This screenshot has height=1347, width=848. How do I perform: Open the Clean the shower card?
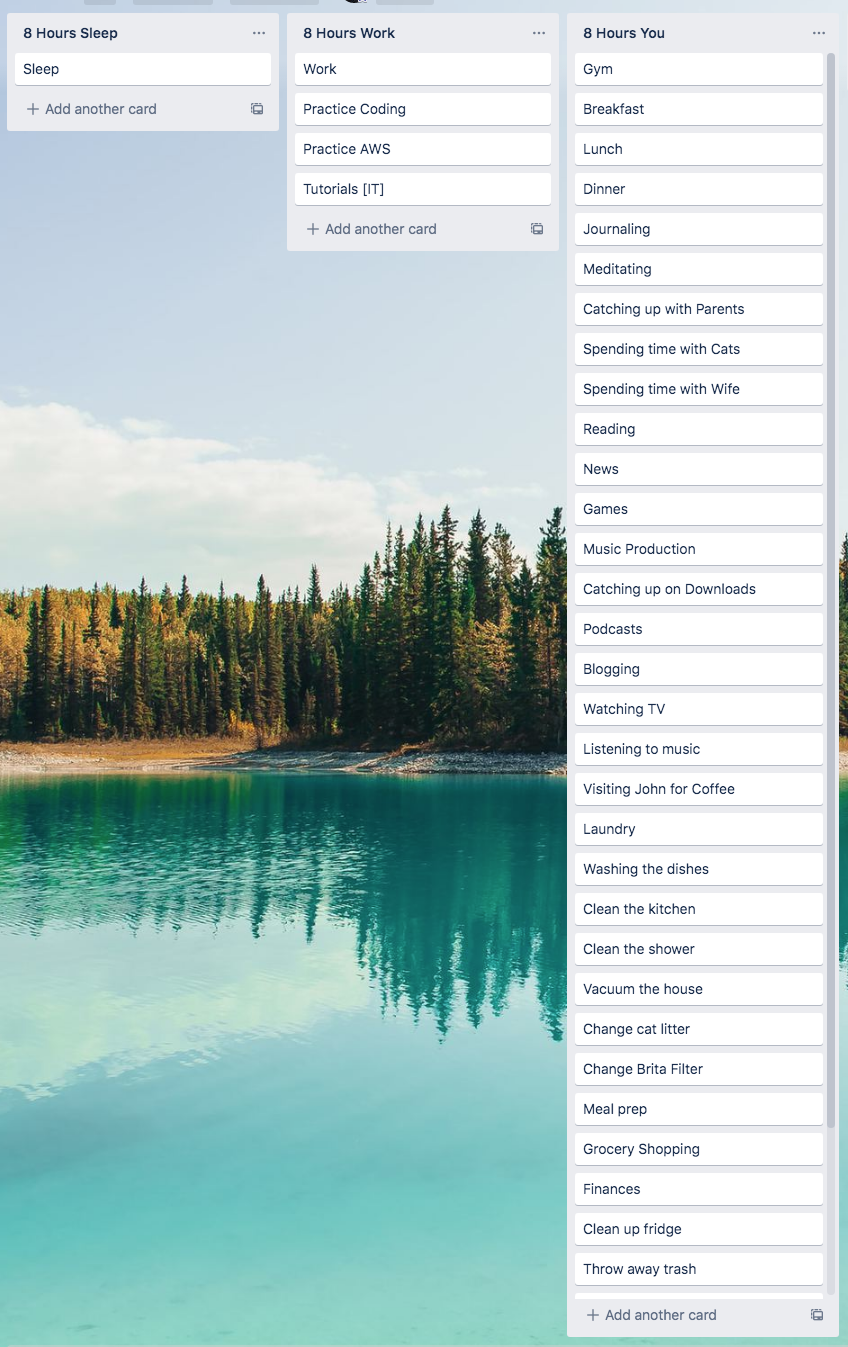point(699,949)
